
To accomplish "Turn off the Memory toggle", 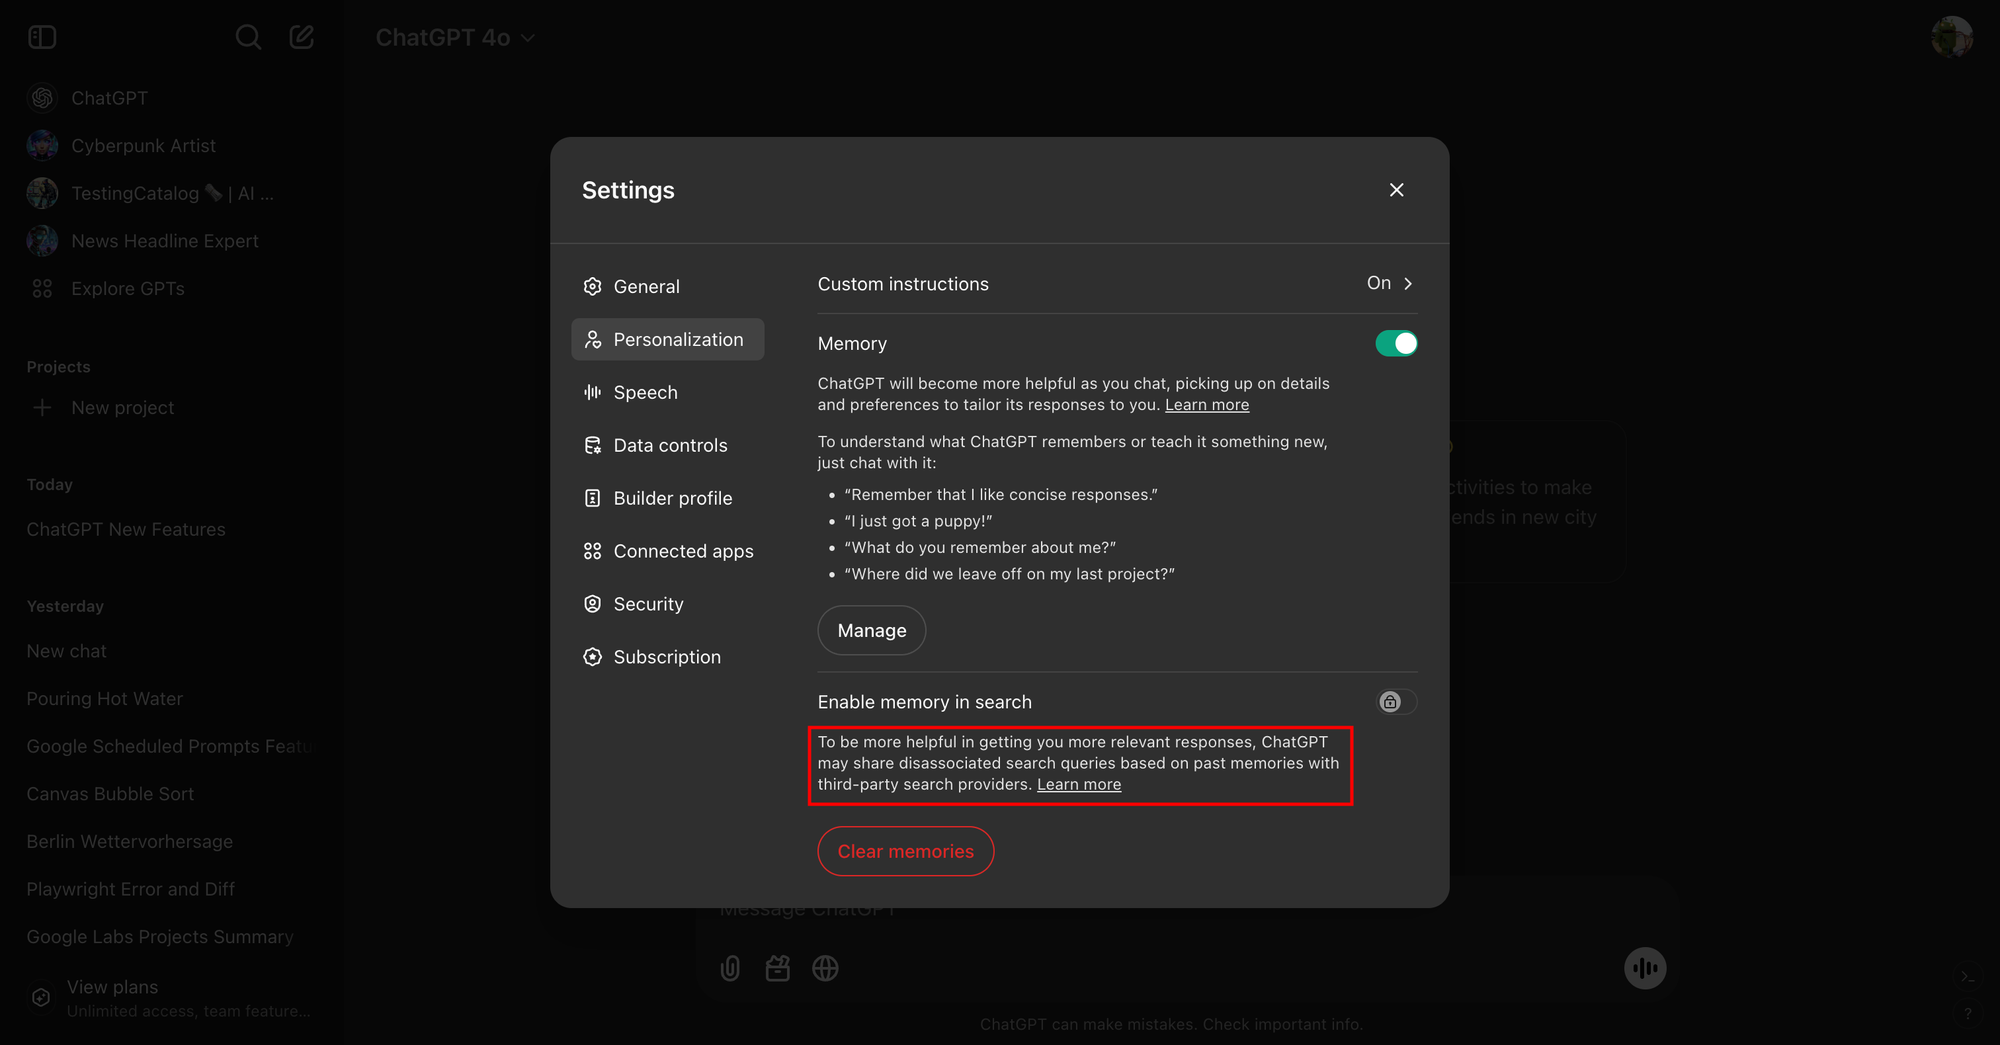I will pos(1396,343).
